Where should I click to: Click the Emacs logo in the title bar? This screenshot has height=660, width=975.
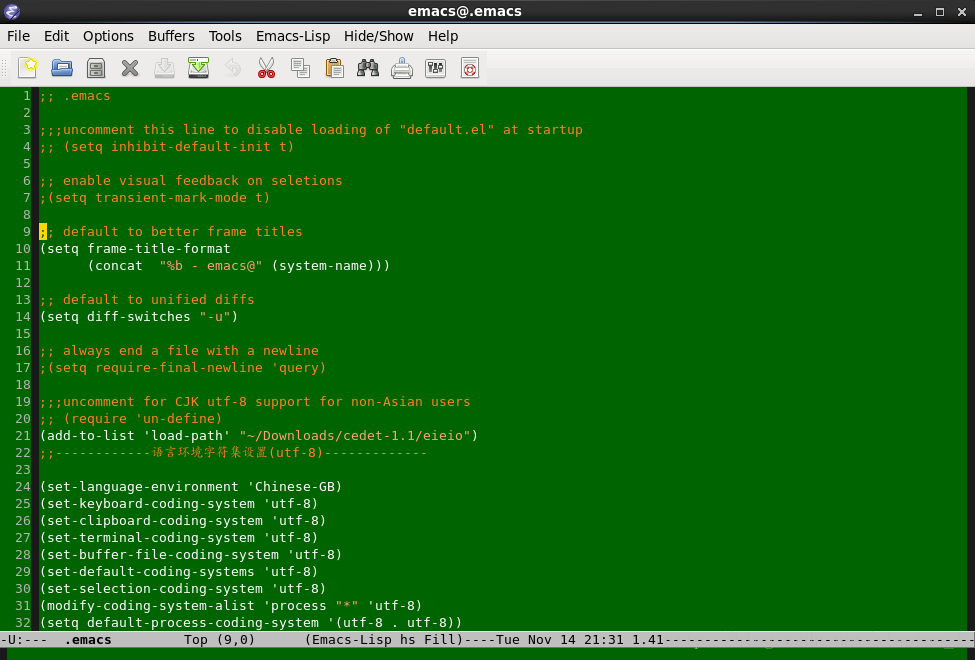(11, 11)
